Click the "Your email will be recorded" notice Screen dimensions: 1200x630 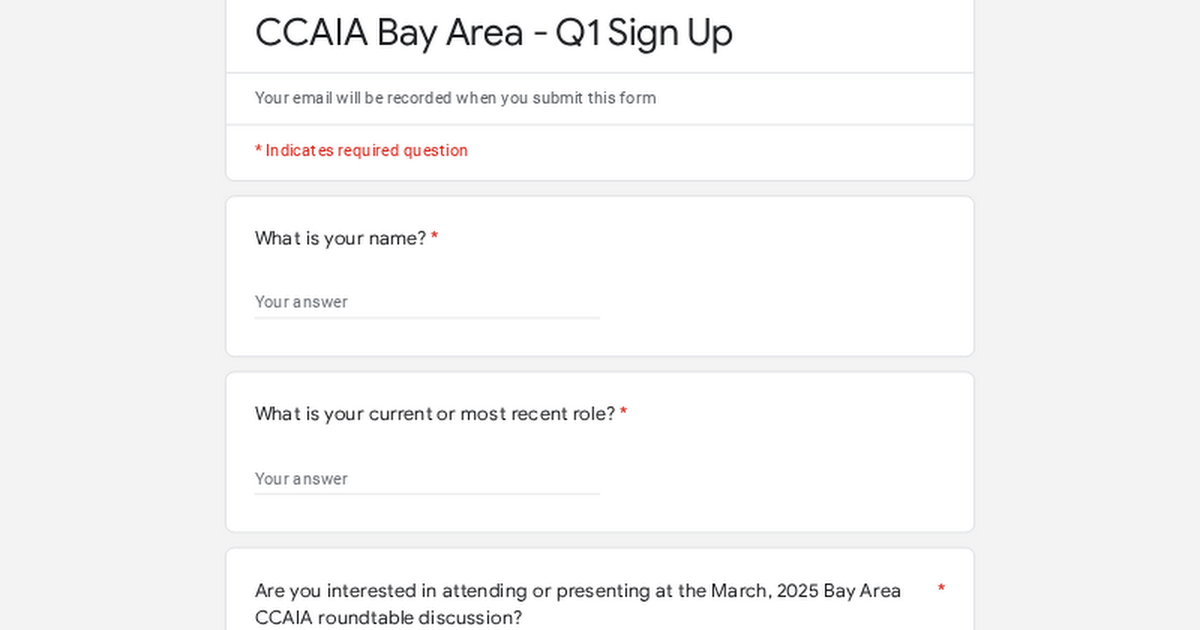pyautogui.click(x=455, y=98)
